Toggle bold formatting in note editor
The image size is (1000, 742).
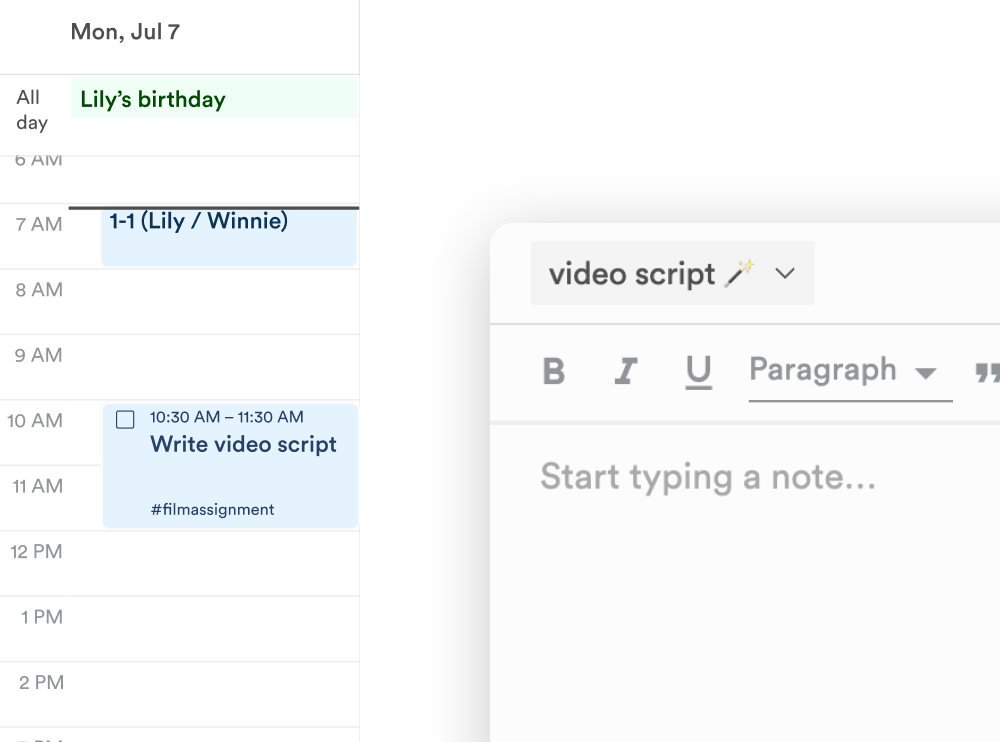click(553, 372)
